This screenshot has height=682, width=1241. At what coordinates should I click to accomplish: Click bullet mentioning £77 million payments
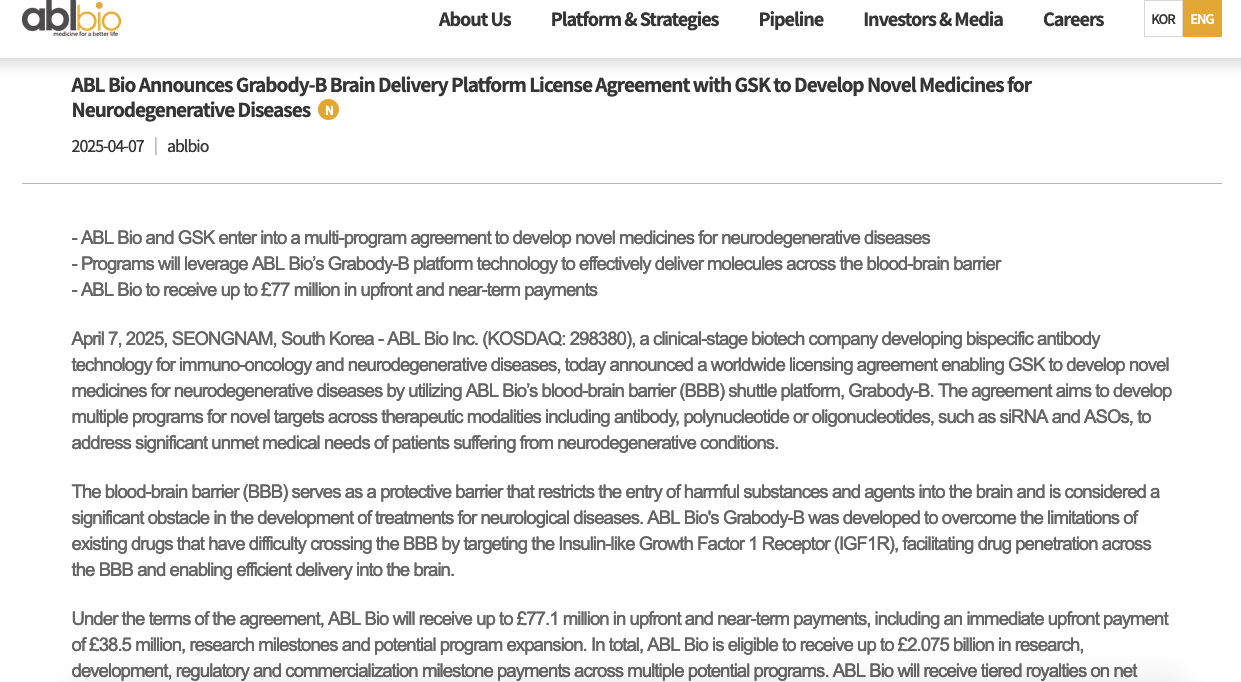coord(335,290)
